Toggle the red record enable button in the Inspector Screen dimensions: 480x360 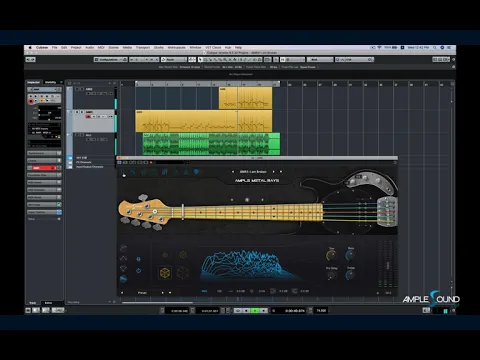pos(31,101)
